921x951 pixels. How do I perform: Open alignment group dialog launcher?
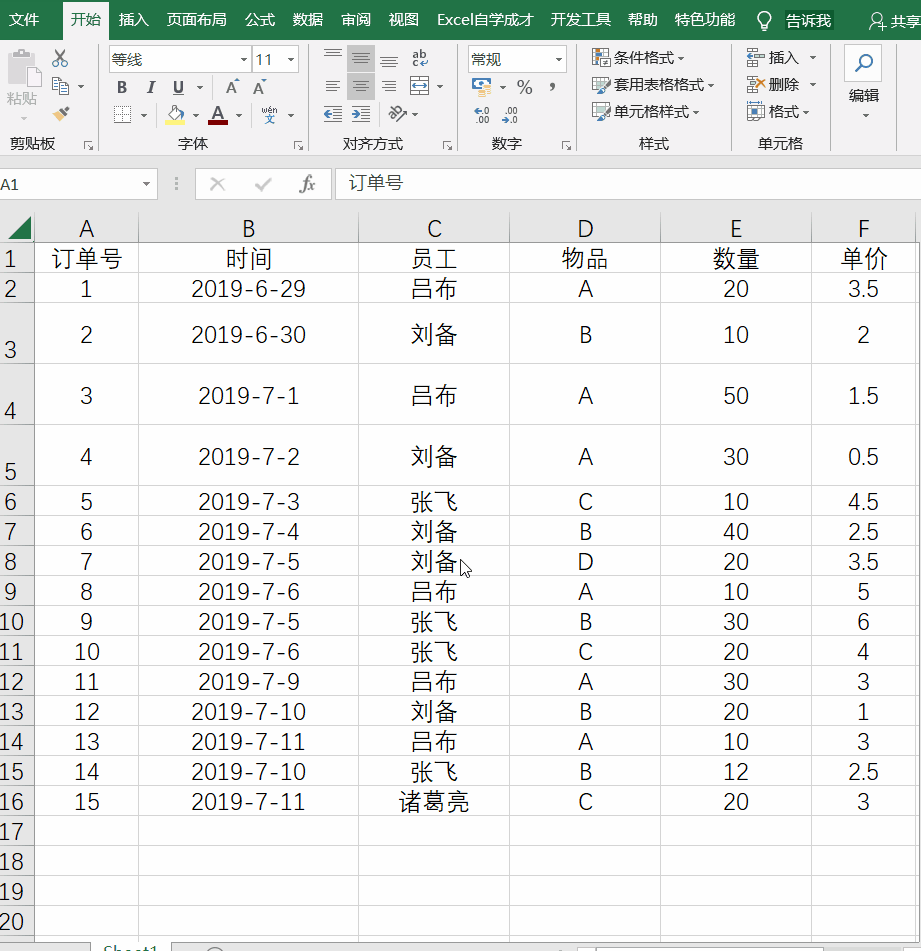click(447, 145)
